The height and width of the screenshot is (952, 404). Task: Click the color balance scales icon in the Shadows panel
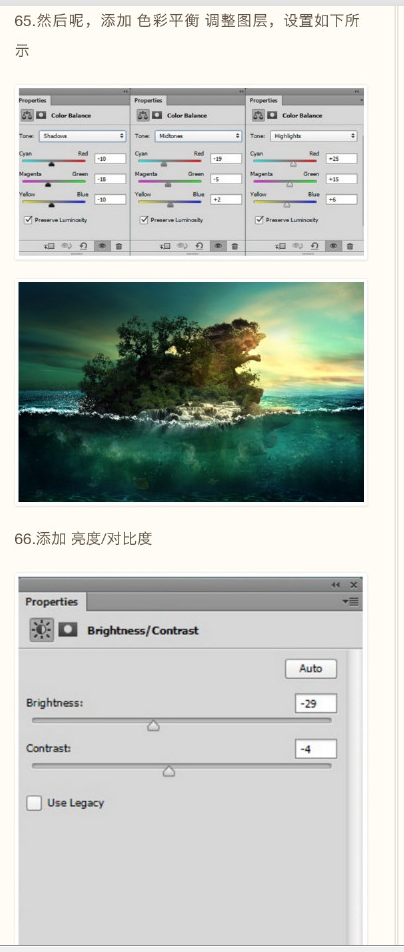[x=26, y=115]
